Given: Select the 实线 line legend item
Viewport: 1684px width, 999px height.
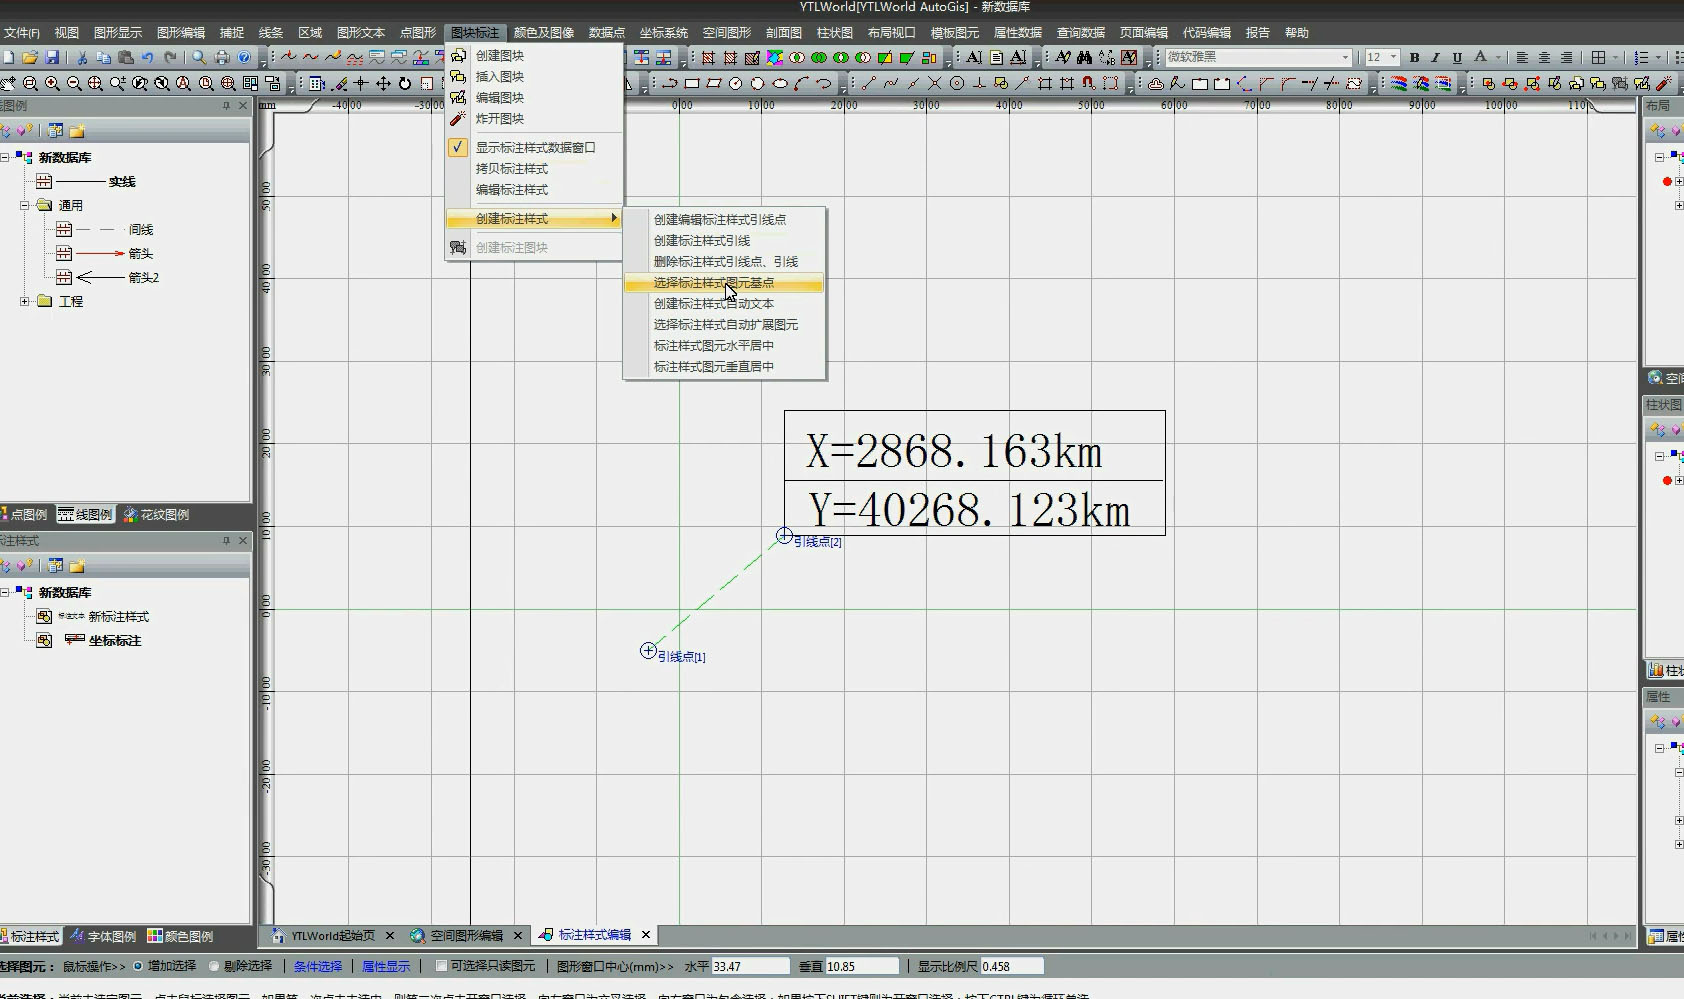Looking at the screenshot, I should tap(122, 181).
